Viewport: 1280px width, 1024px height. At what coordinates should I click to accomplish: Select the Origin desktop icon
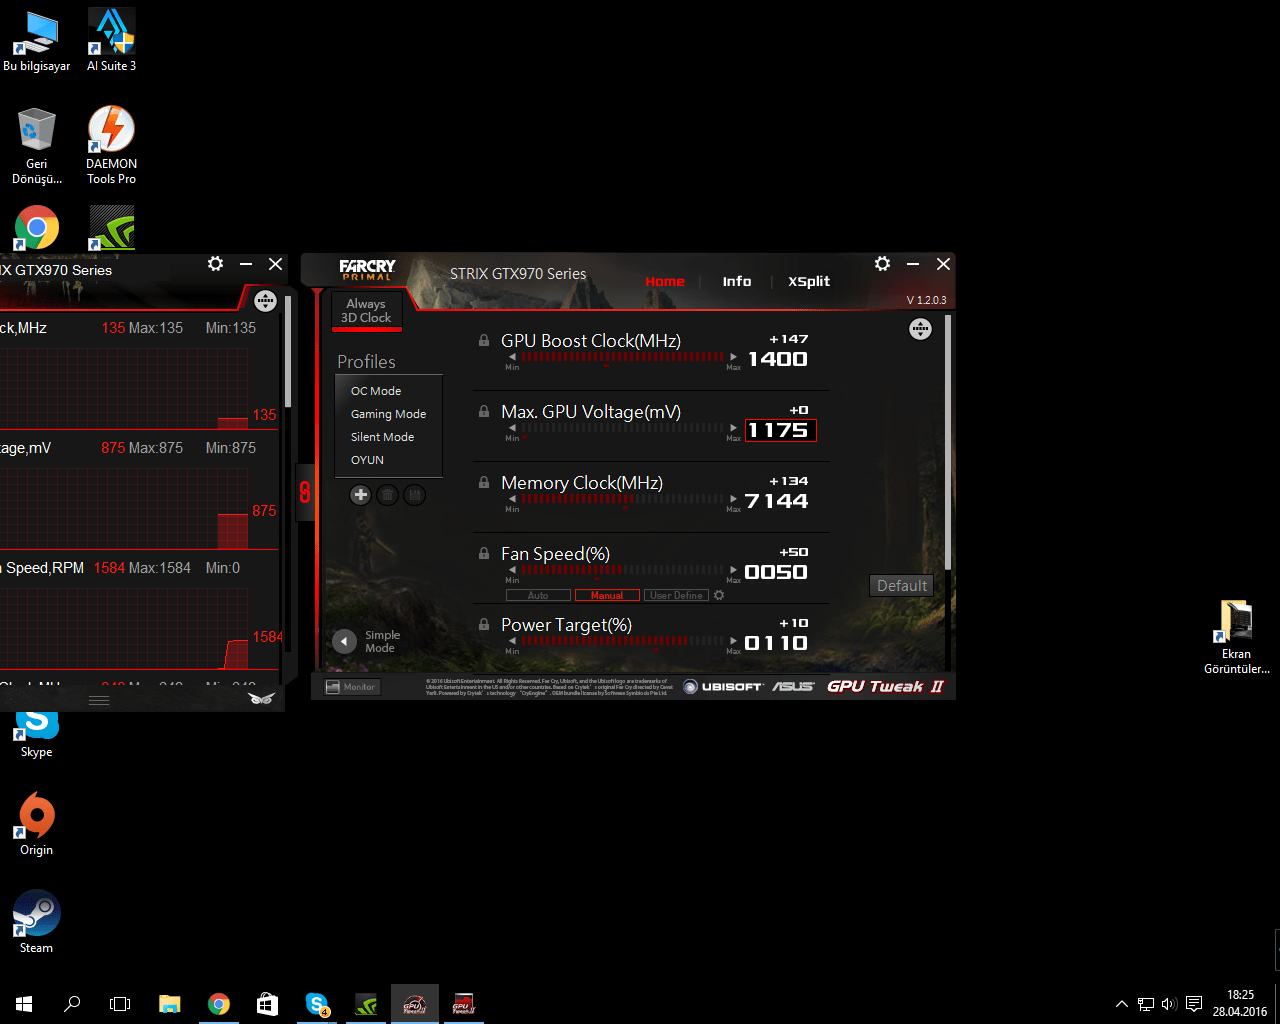[37, 824]
